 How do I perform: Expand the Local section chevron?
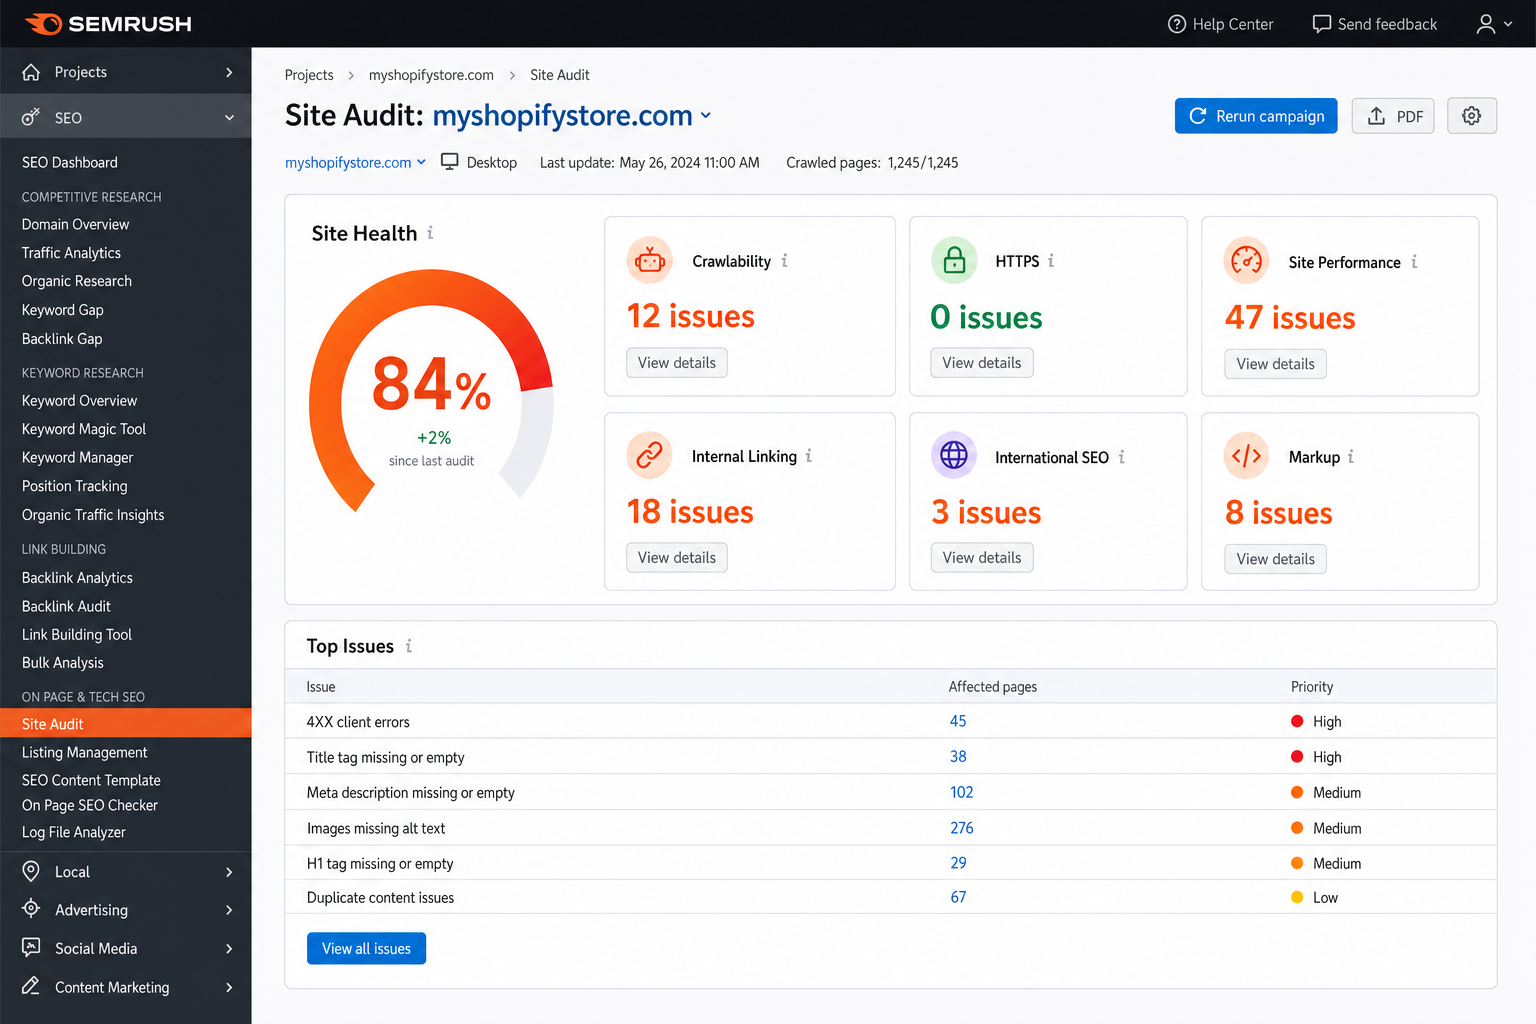pos(229,872)
